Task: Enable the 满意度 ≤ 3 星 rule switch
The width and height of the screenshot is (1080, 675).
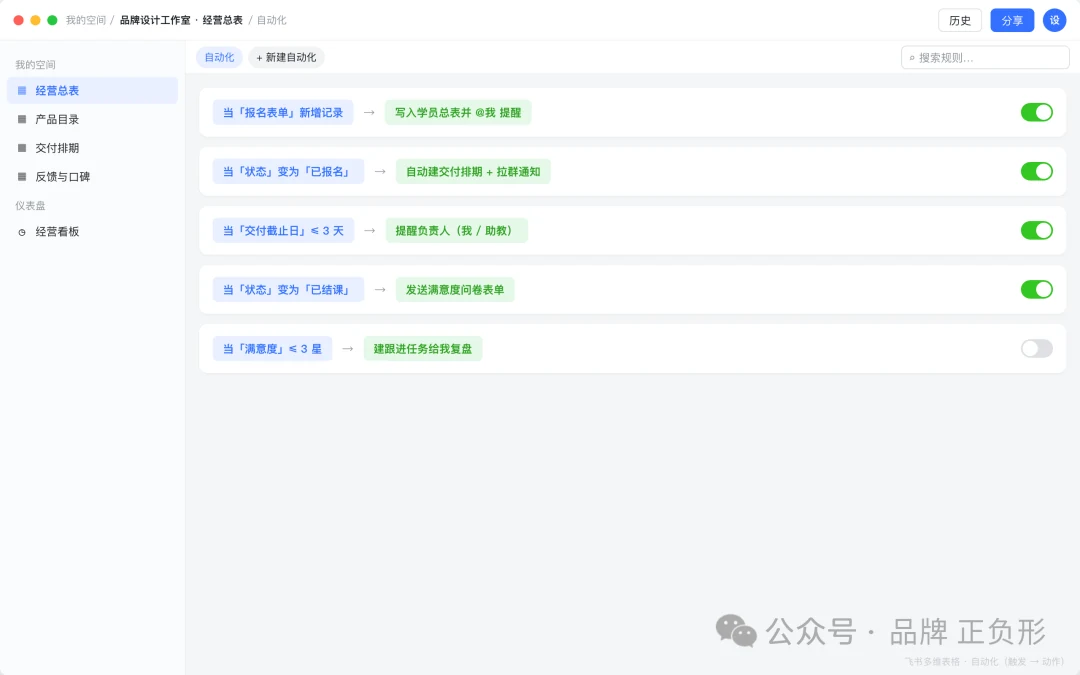Action: (1037, 349)
